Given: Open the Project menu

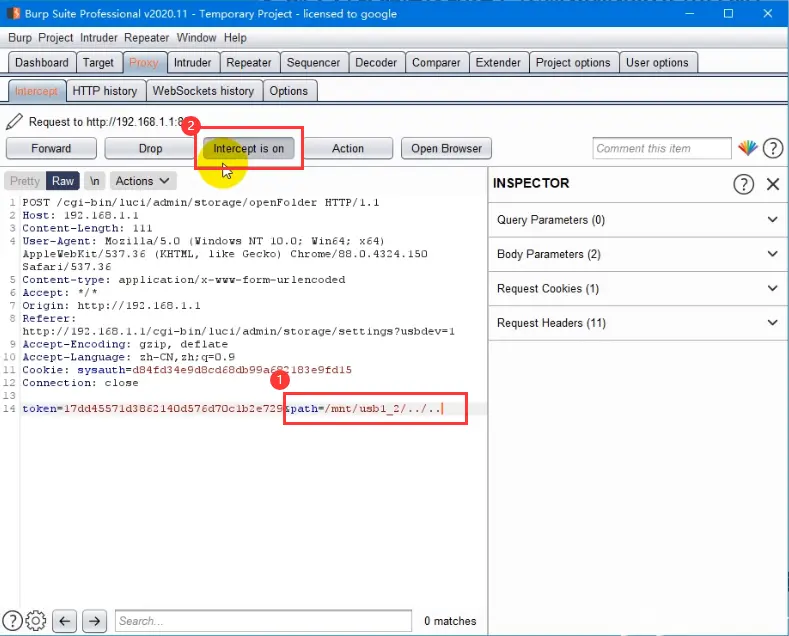Looking at the screenshot, I should 55,38.
